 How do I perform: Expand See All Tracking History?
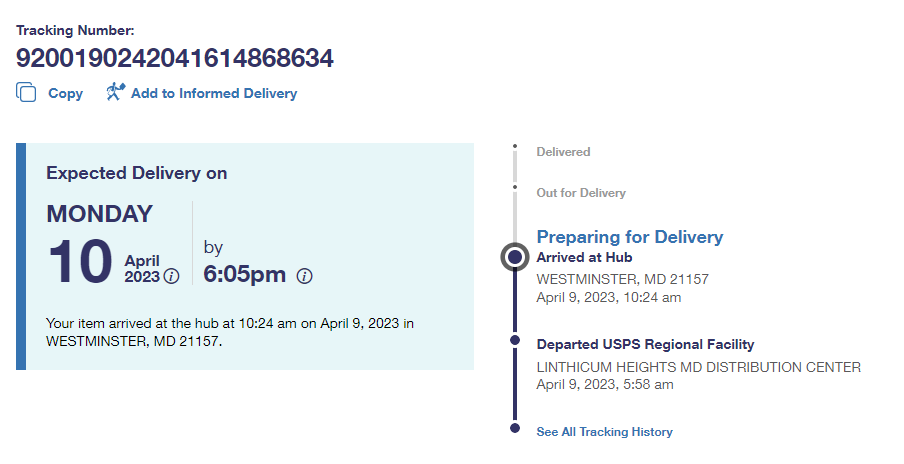point(604,432)
